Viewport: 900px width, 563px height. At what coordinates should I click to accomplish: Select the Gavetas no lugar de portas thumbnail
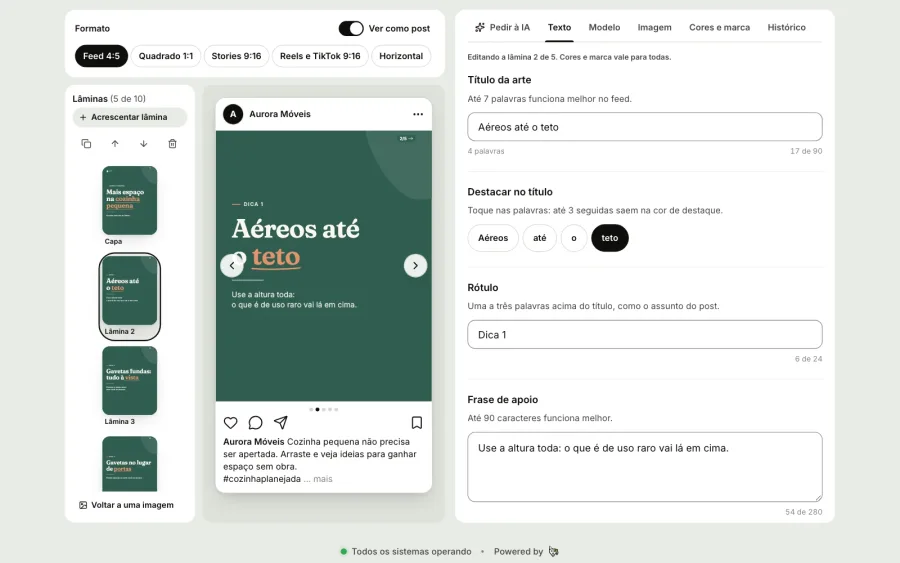(130, 464)
